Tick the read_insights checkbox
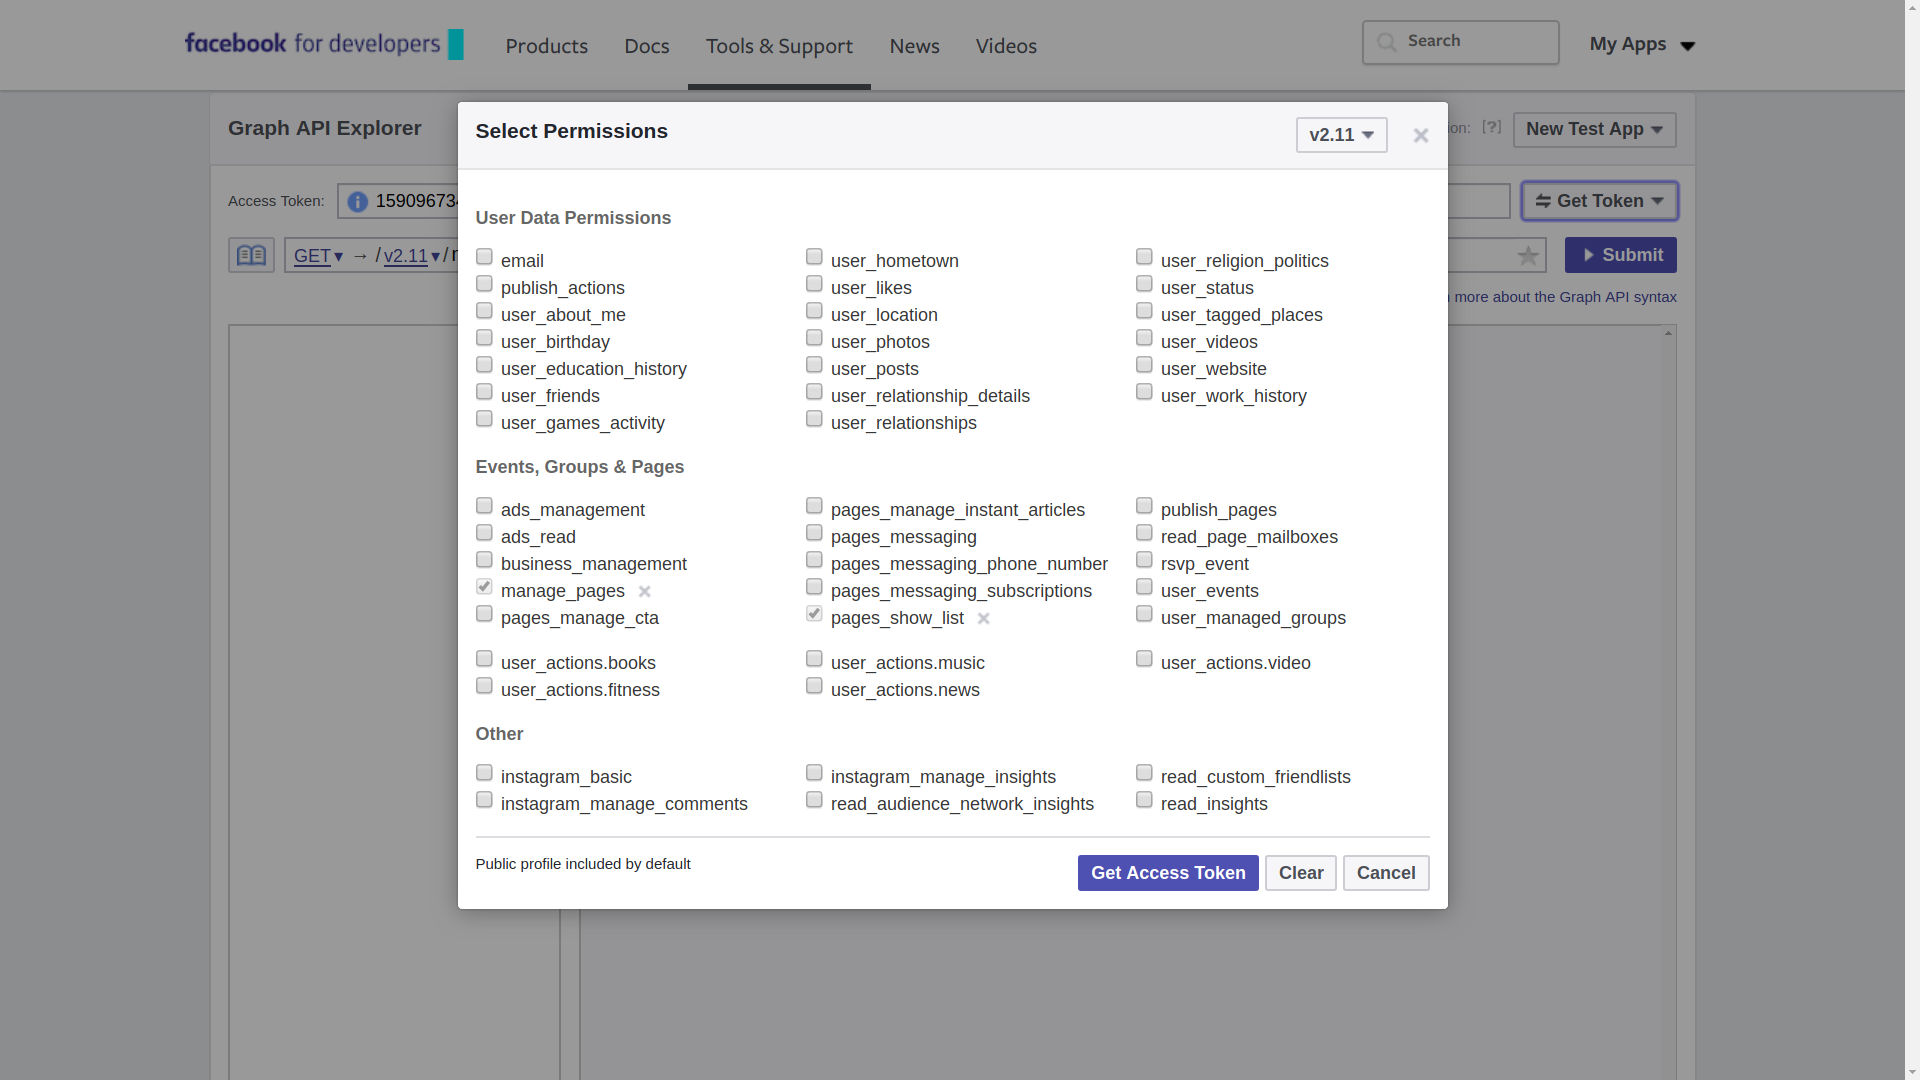 point(1144,800)
